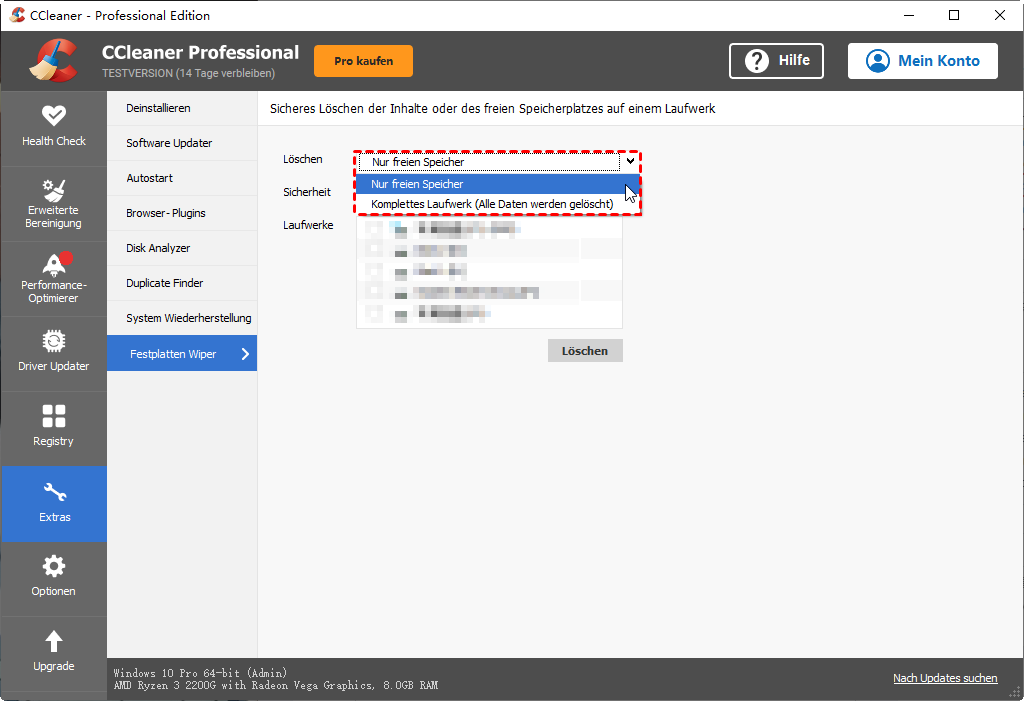Choose 'Nur freien Speicher' dropdown option

497,184
